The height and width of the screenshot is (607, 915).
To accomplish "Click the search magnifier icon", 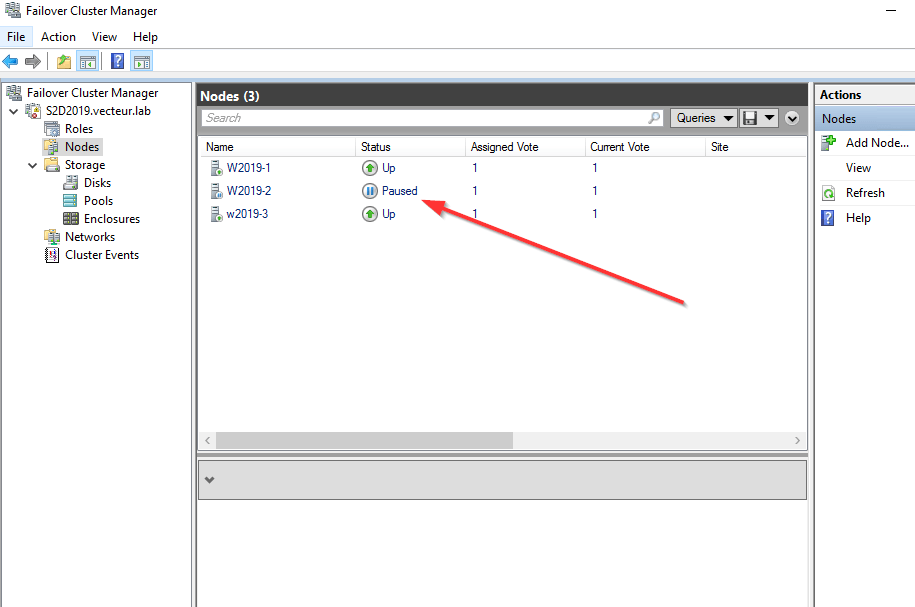I will (655, 118).
